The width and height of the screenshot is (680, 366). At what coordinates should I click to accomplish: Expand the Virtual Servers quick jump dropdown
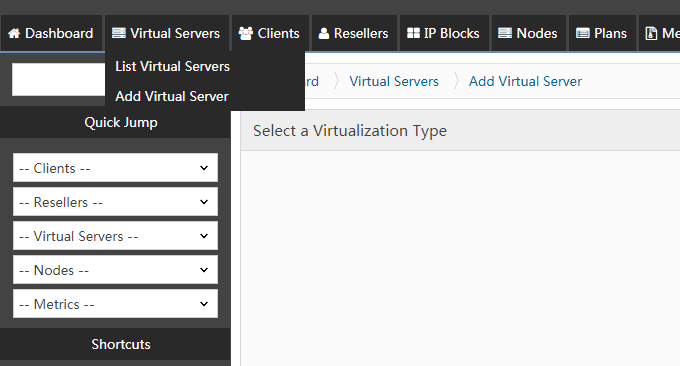tap(115, 236)
